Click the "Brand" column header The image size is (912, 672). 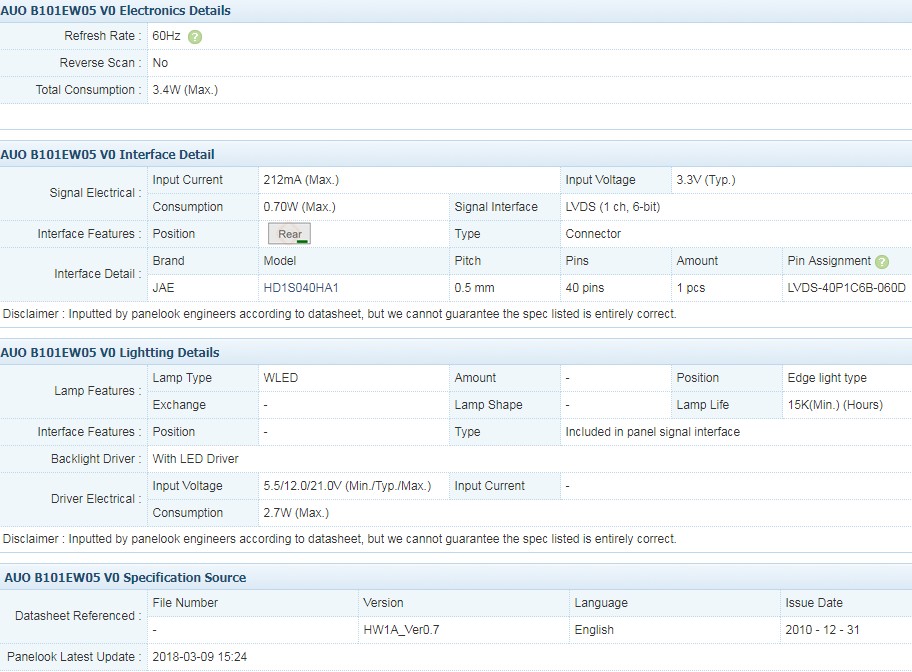tap(169, 261)
